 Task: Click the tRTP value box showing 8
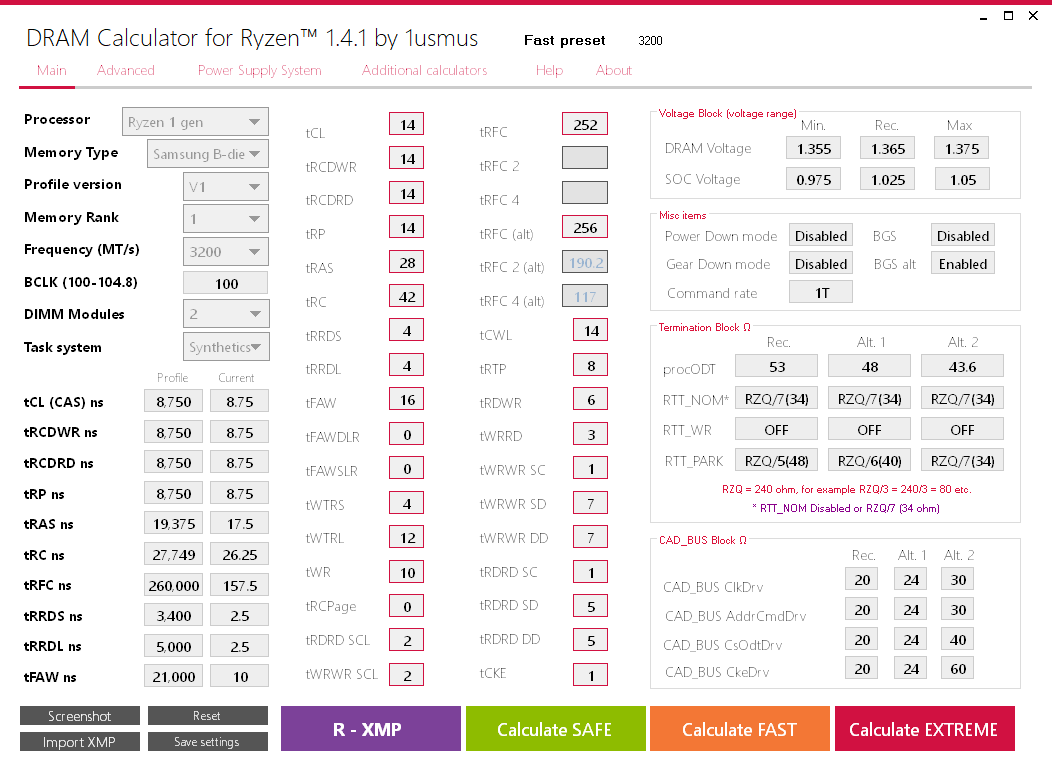pos(590,366)
